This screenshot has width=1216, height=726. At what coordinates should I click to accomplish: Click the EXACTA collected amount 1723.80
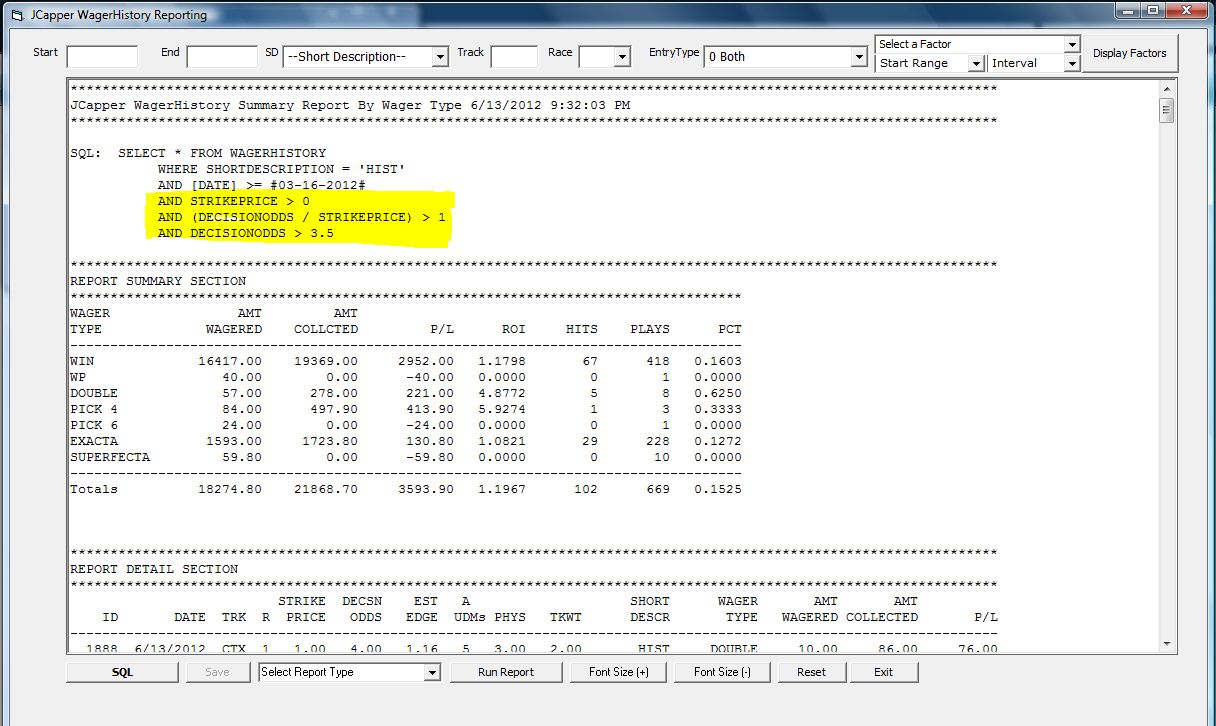tap(330, 441)
